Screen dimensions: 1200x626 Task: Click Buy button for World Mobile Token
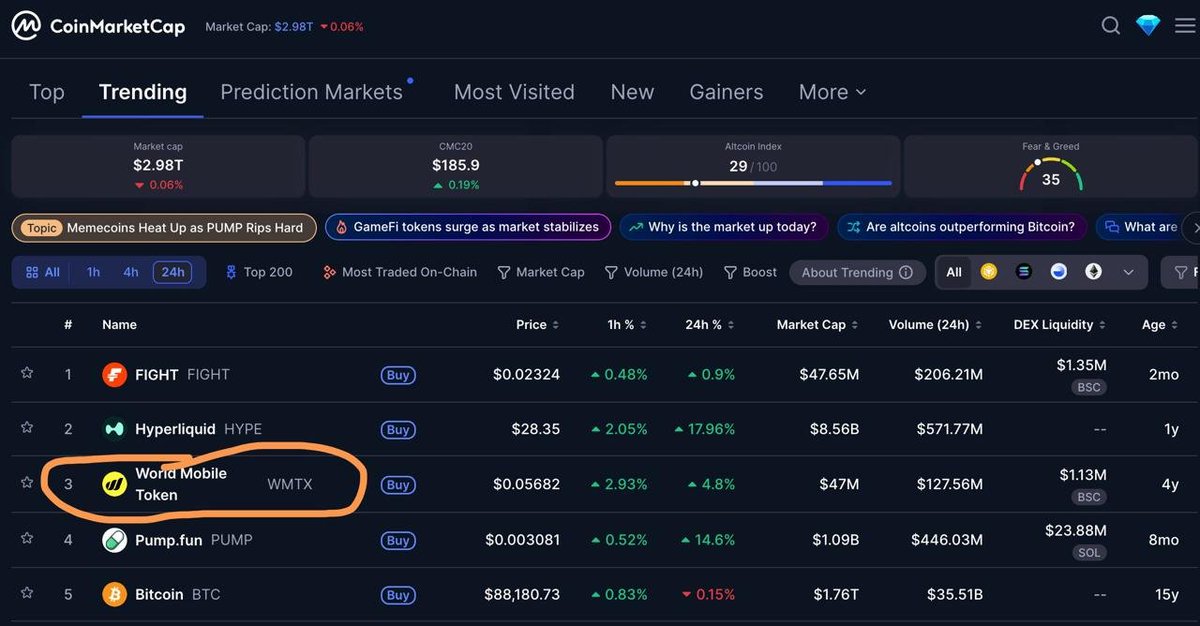coord(398,485)
